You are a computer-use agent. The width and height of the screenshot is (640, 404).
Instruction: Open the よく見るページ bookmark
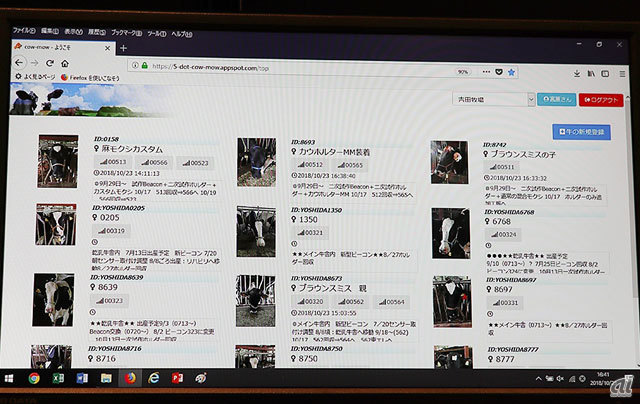tap(35, 76)
